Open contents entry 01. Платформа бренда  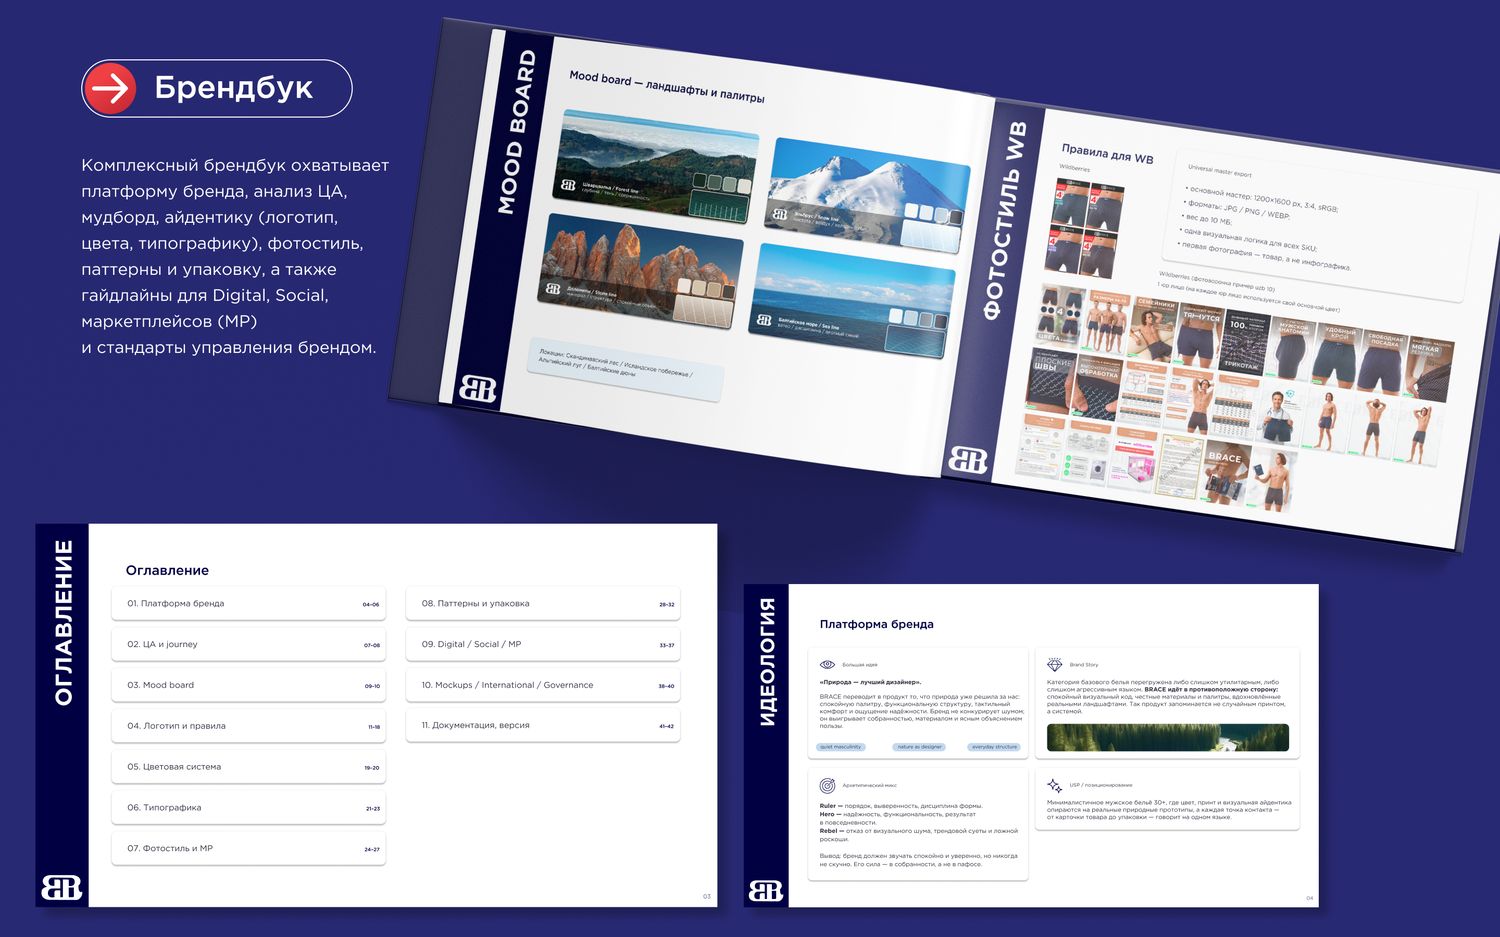point(248,604)
